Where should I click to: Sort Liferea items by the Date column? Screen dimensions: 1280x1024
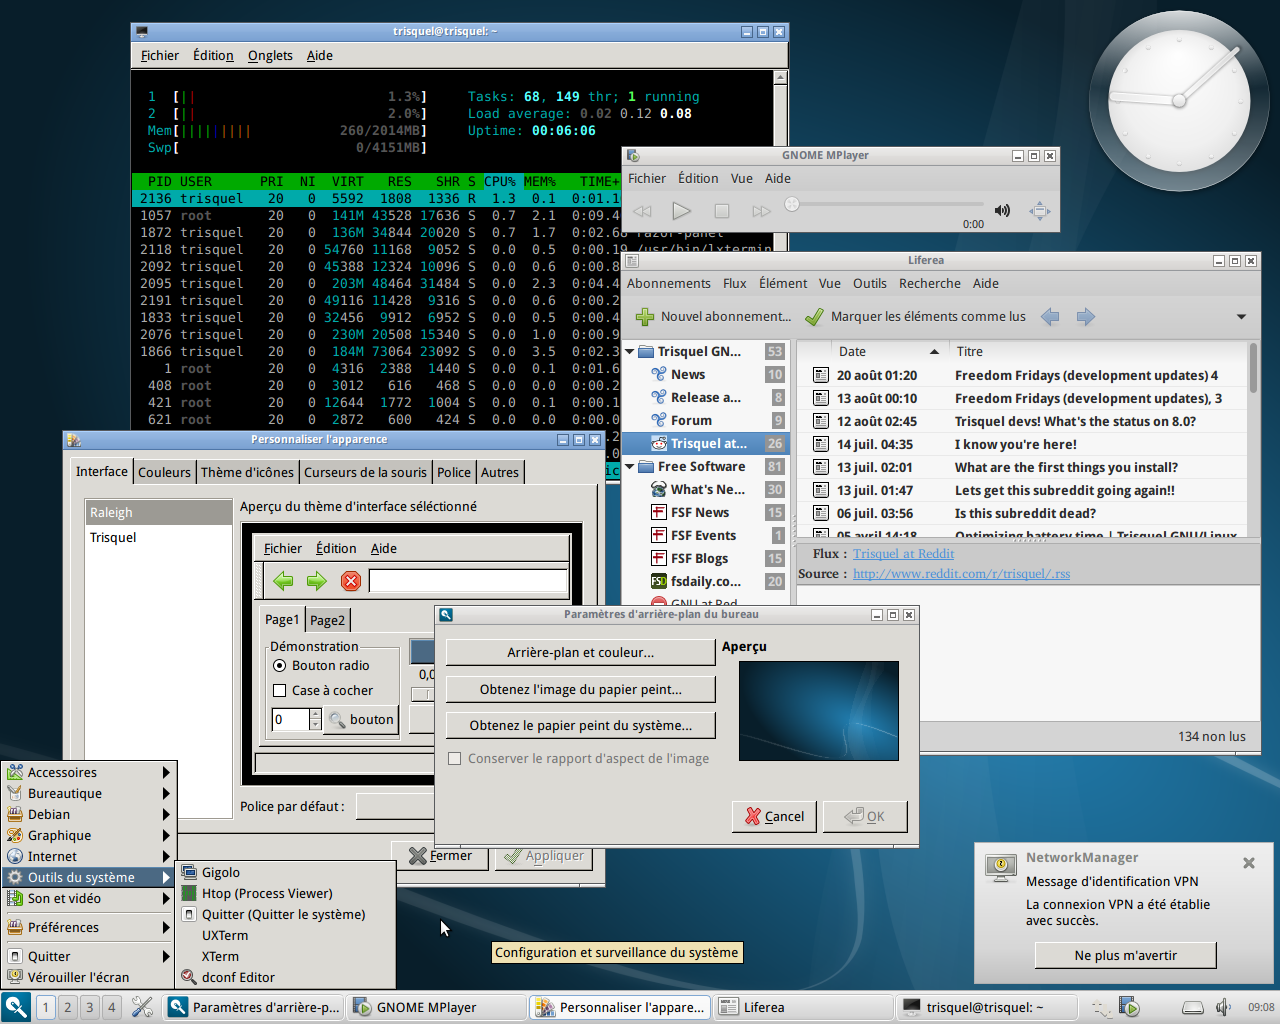point(890,351)
